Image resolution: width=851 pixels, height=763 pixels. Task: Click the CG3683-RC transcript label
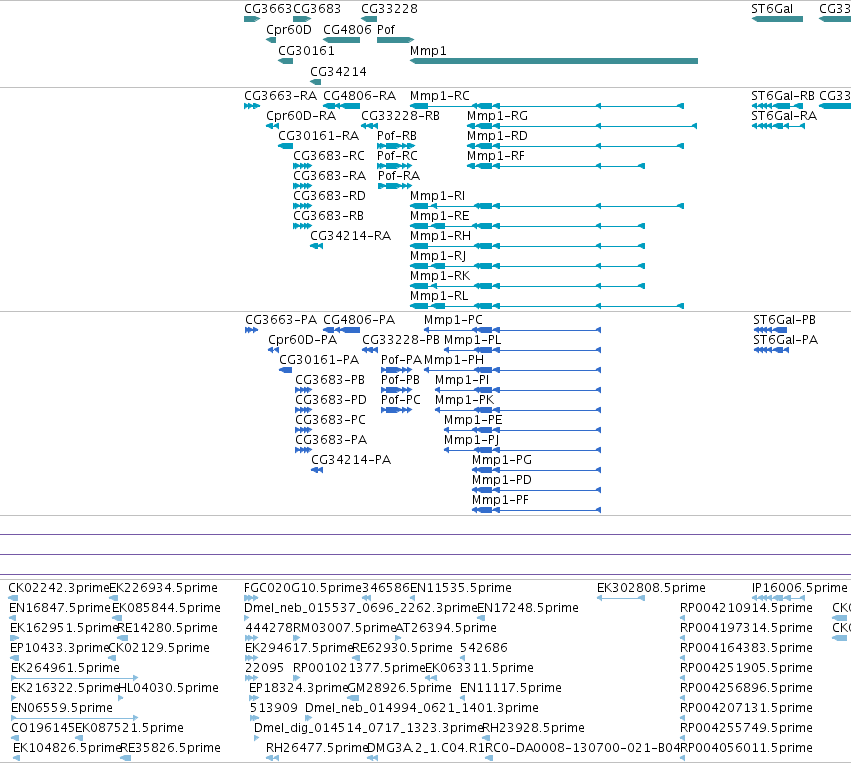pyautogui.click(x=329, y=156)
